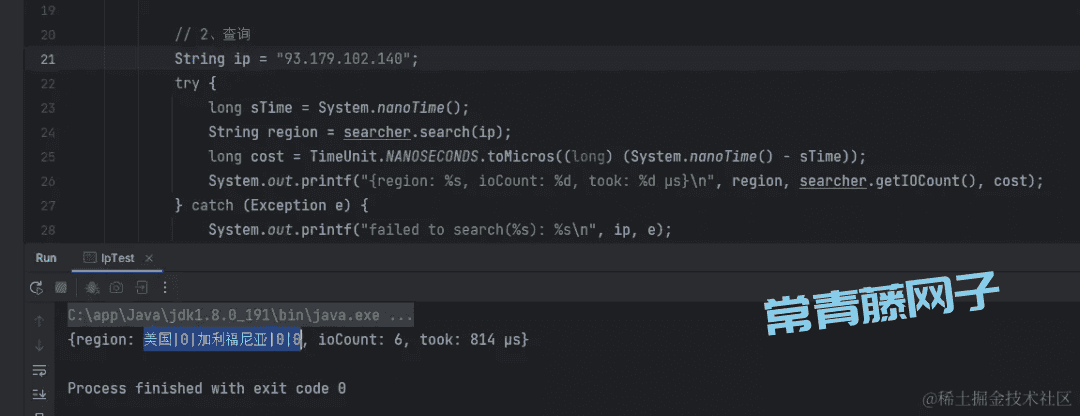
Task: Rerun the IpTest program
Action: click(x=37, y=287)
